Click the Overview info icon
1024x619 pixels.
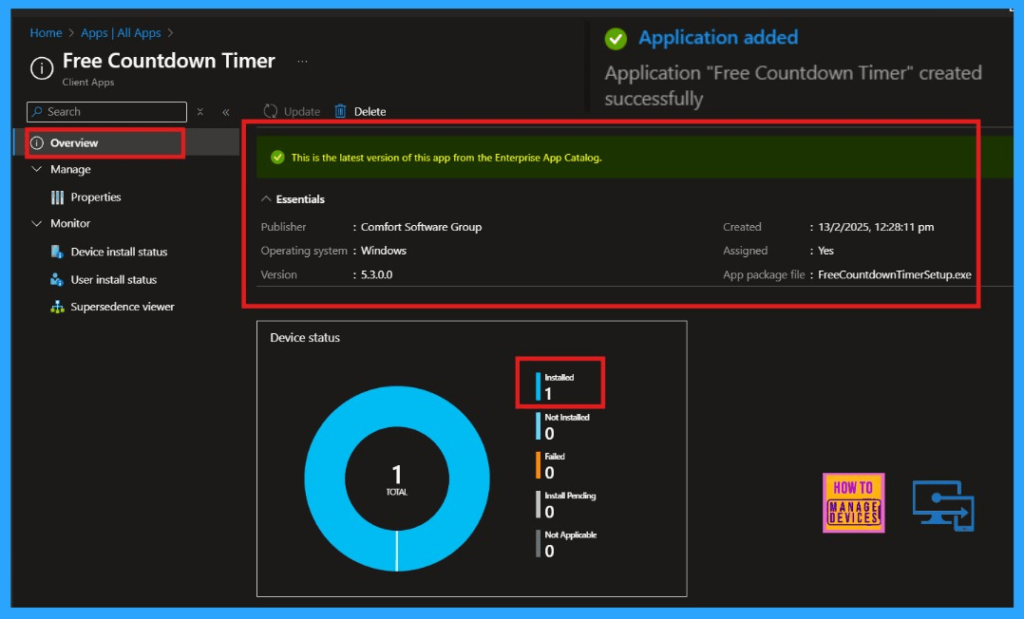pos(37,143)
